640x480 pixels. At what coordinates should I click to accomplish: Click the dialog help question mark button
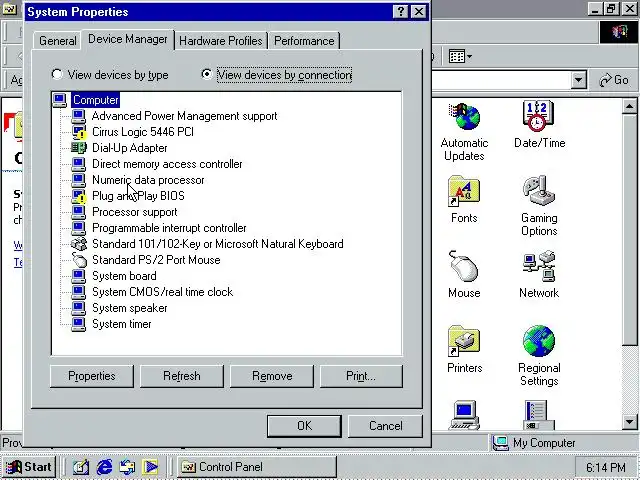tap(401, 12)
